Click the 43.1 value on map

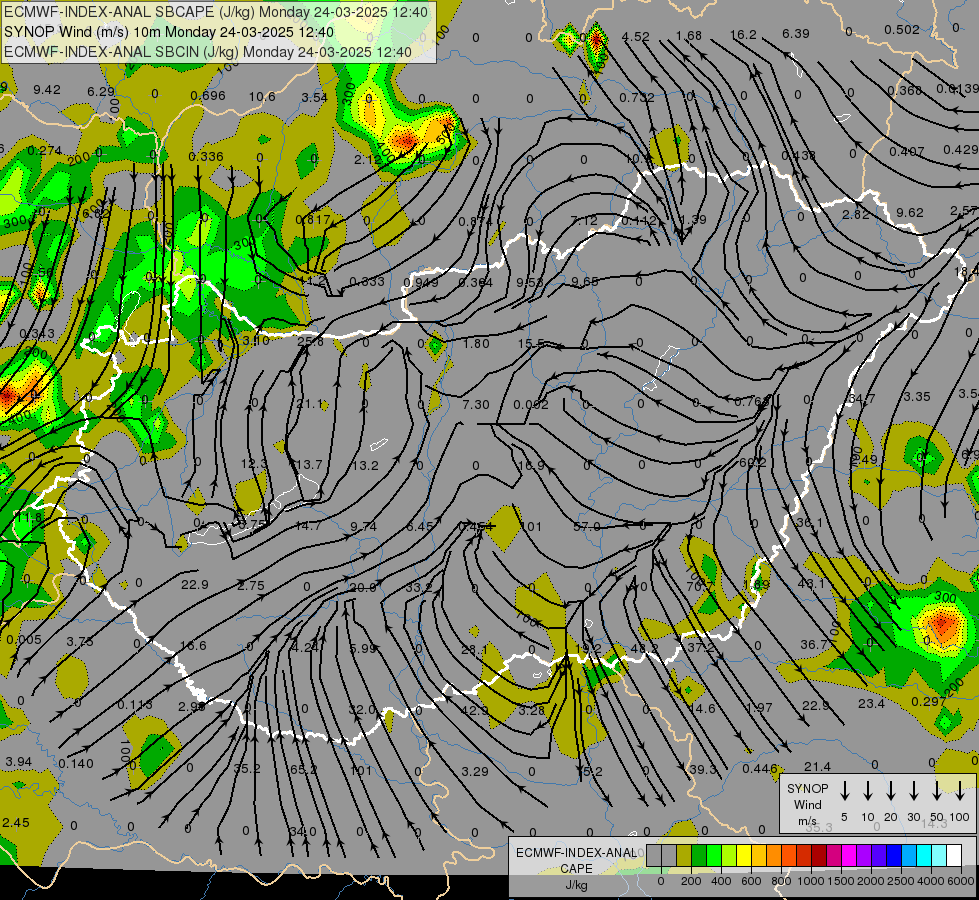pos(811,583)
